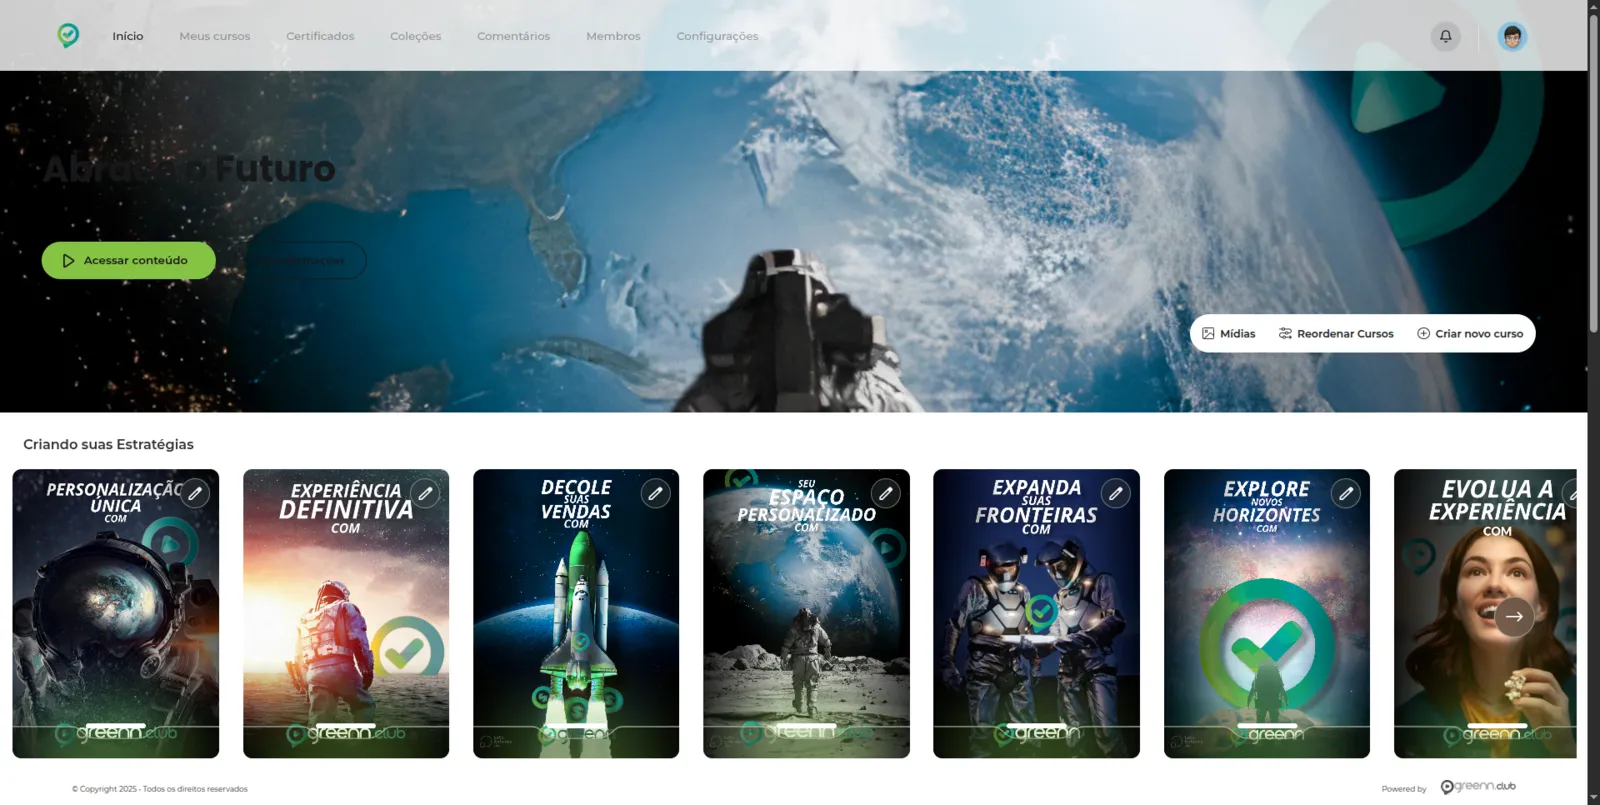Open the Certificados menu item
The image size is (1600, 805).
coord(320,36)
